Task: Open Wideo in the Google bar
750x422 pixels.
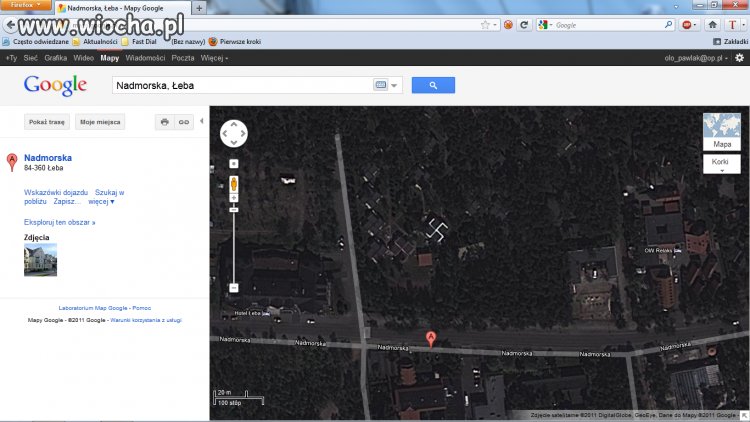Action: [x=83, y=58]
